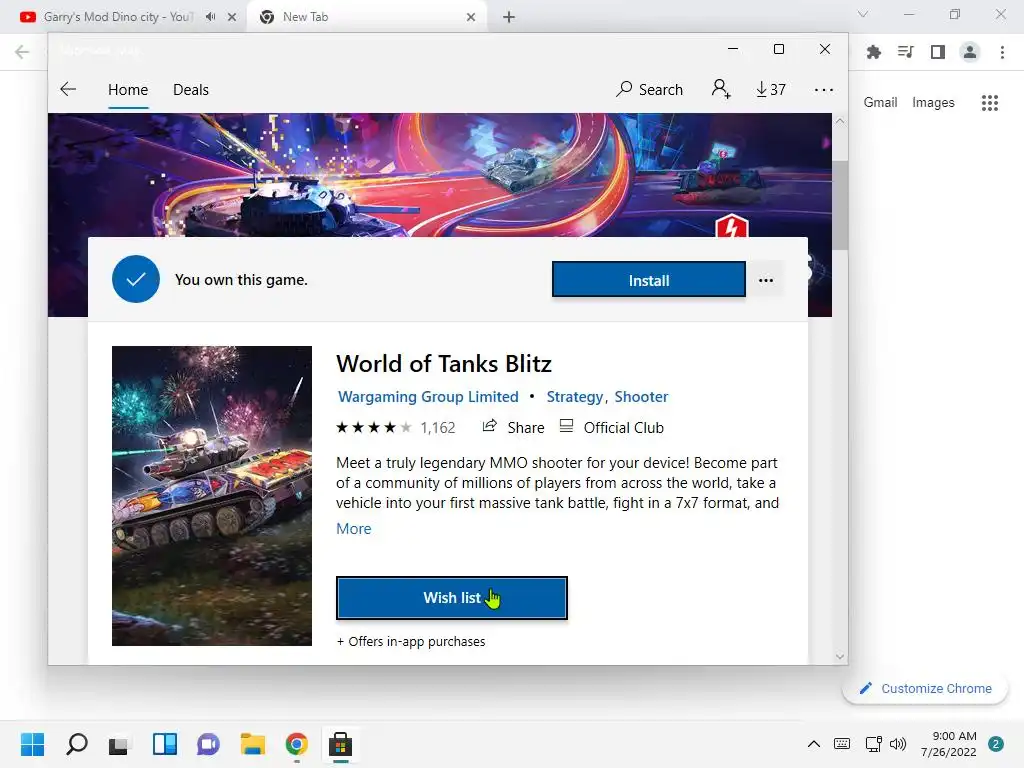
Task: Launch Teams Chat from taskbar
Action: click(x=208, y=744)
